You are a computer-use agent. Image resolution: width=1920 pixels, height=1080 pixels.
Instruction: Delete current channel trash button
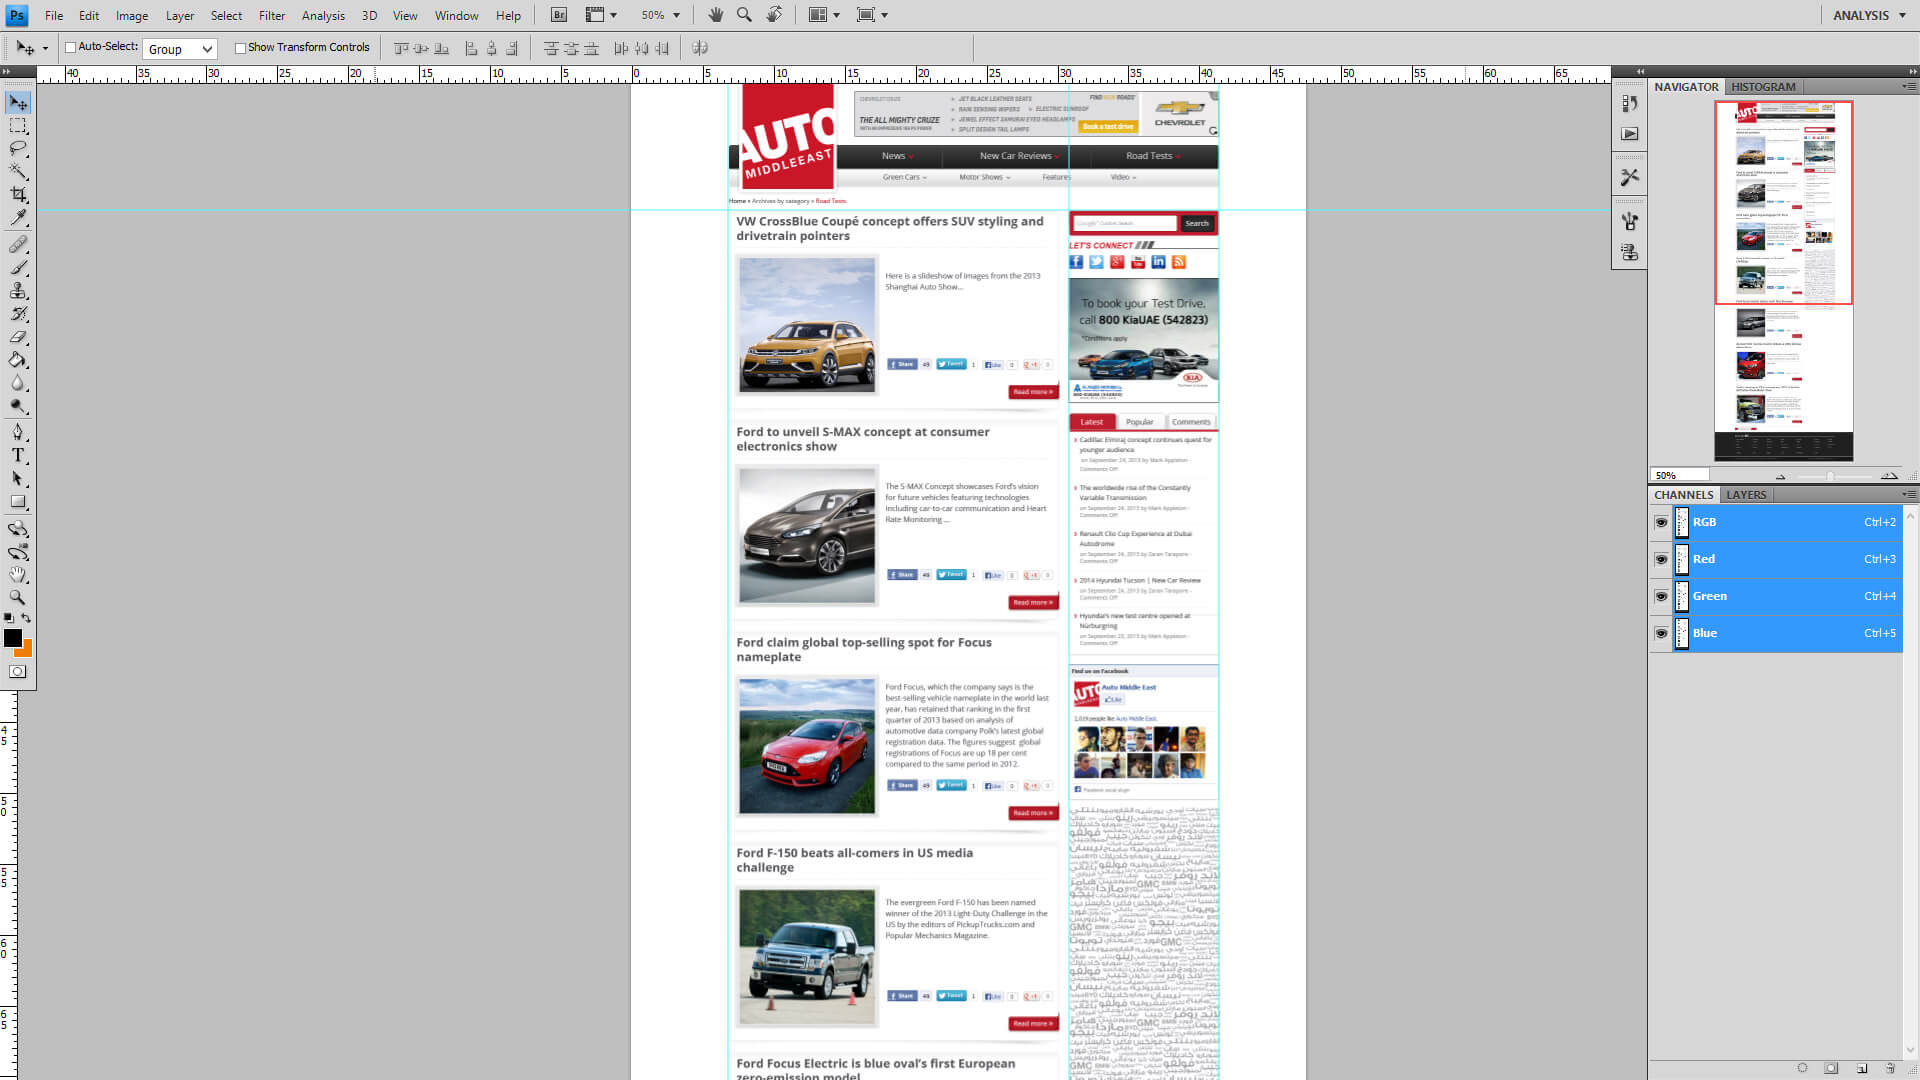pos(1890,1068)
